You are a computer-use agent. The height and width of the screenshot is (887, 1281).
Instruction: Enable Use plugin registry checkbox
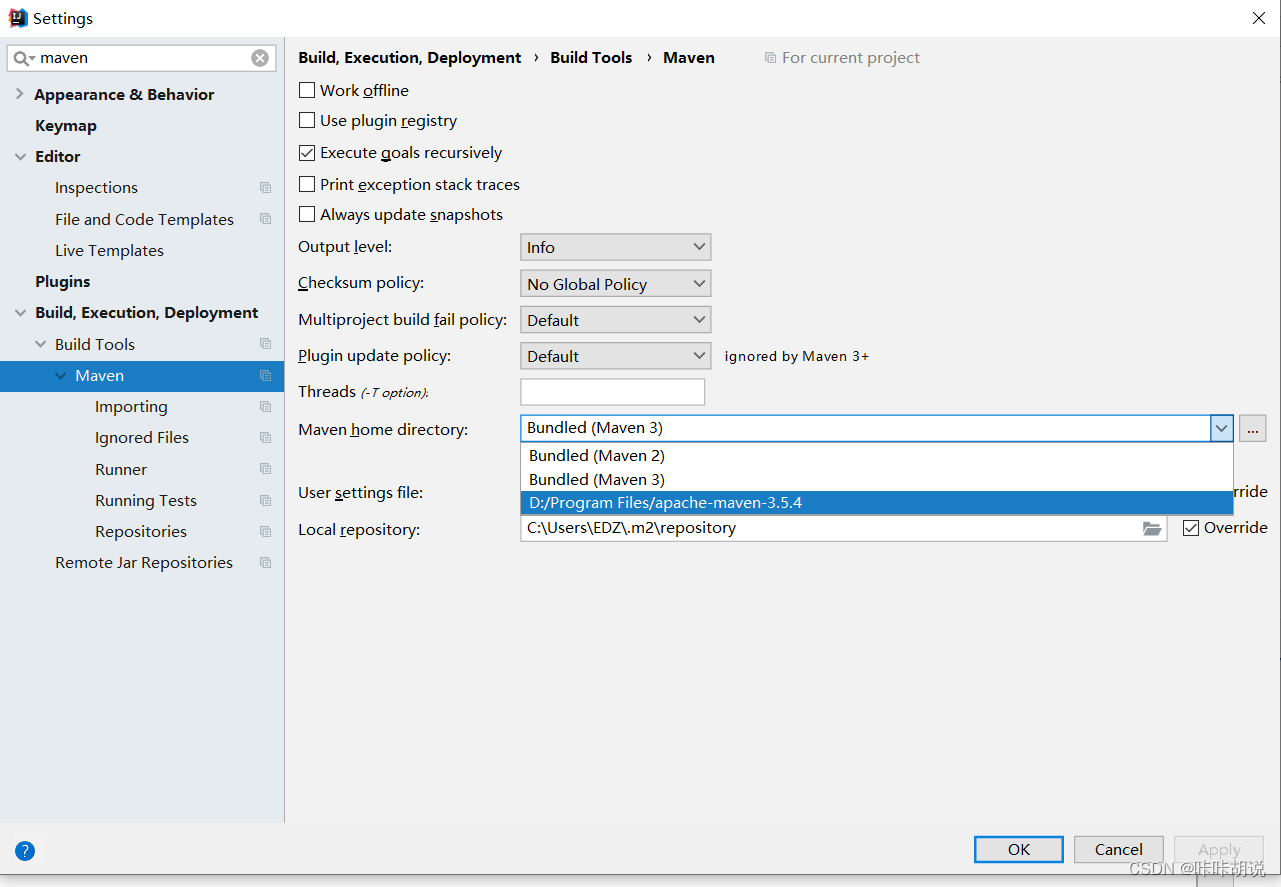pyautogui.click(x=307, y=121)
